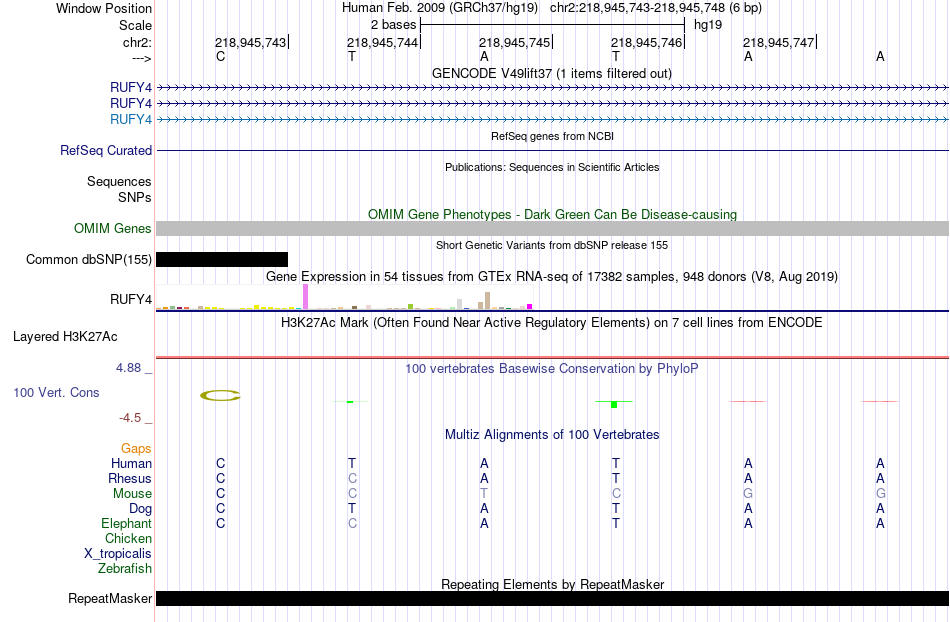Open the RepeatMasker track label
This screenshot has width=950, height=622.
coord(110,598)
